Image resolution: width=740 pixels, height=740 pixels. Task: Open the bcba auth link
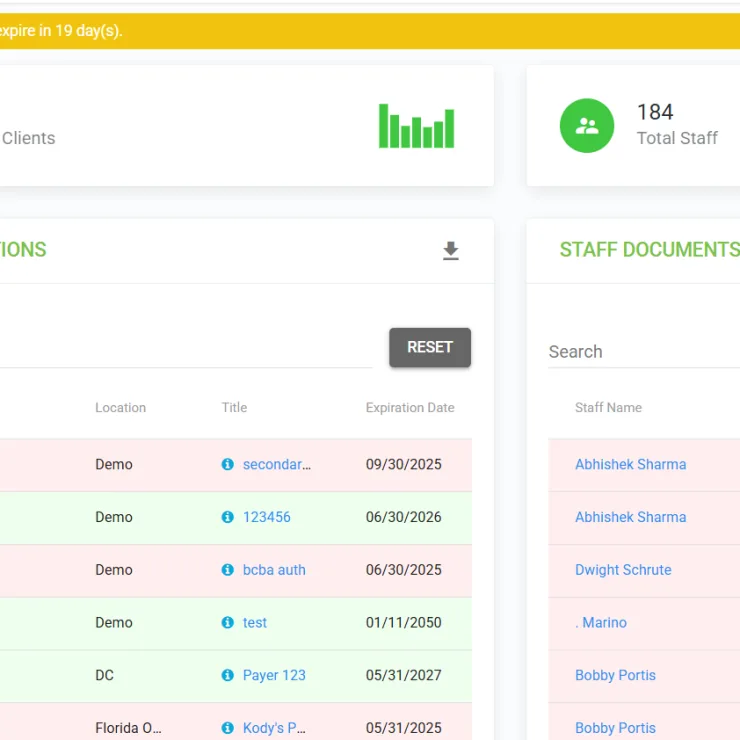pos(274,570)
